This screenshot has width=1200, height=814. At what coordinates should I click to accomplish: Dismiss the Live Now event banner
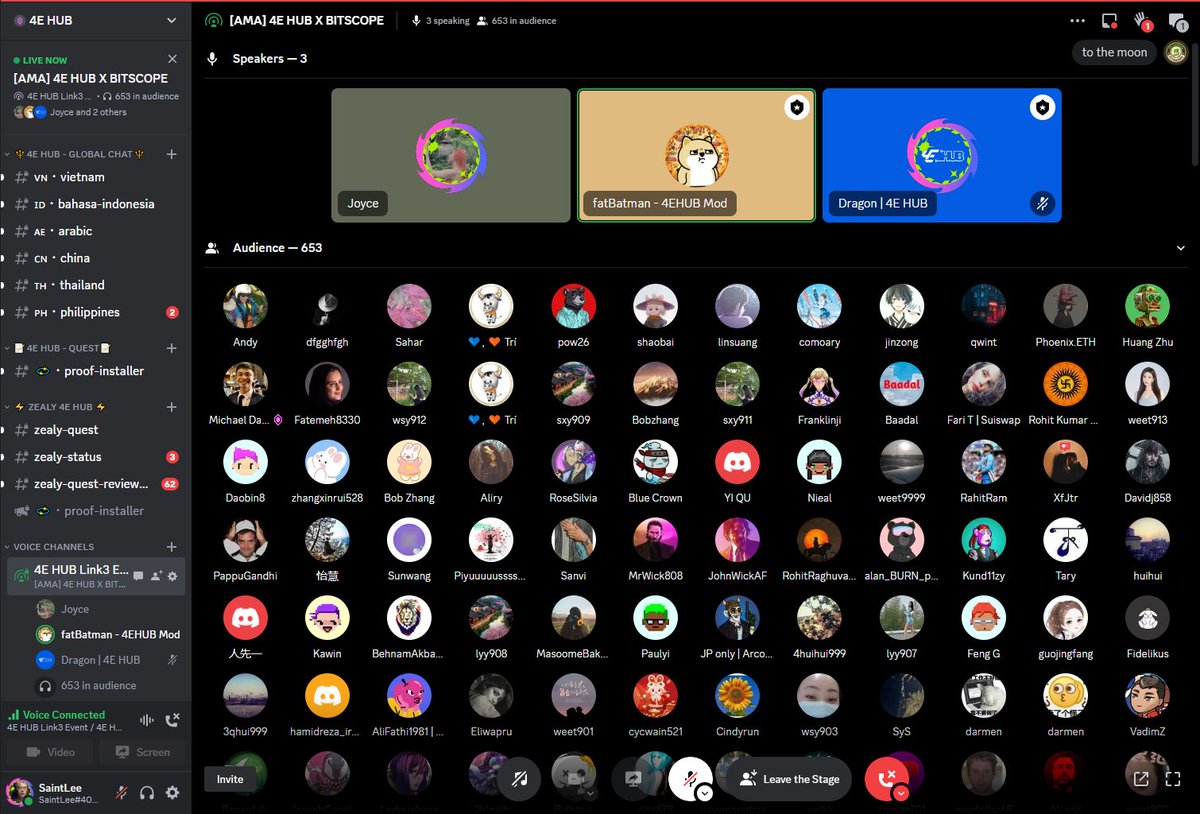[172, 59]
